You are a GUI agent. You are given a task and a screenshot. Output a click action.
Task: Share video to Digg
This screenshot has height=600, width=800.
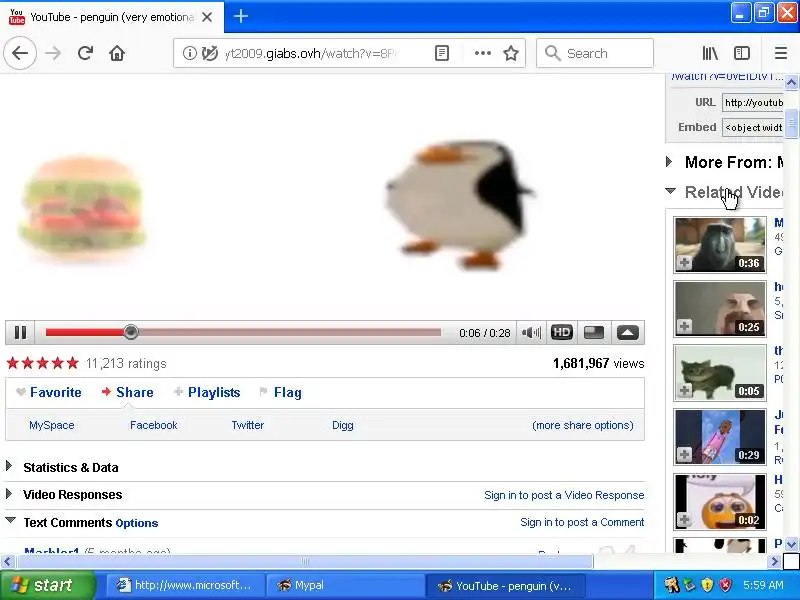pyautogui.click(x=342, y=425)
